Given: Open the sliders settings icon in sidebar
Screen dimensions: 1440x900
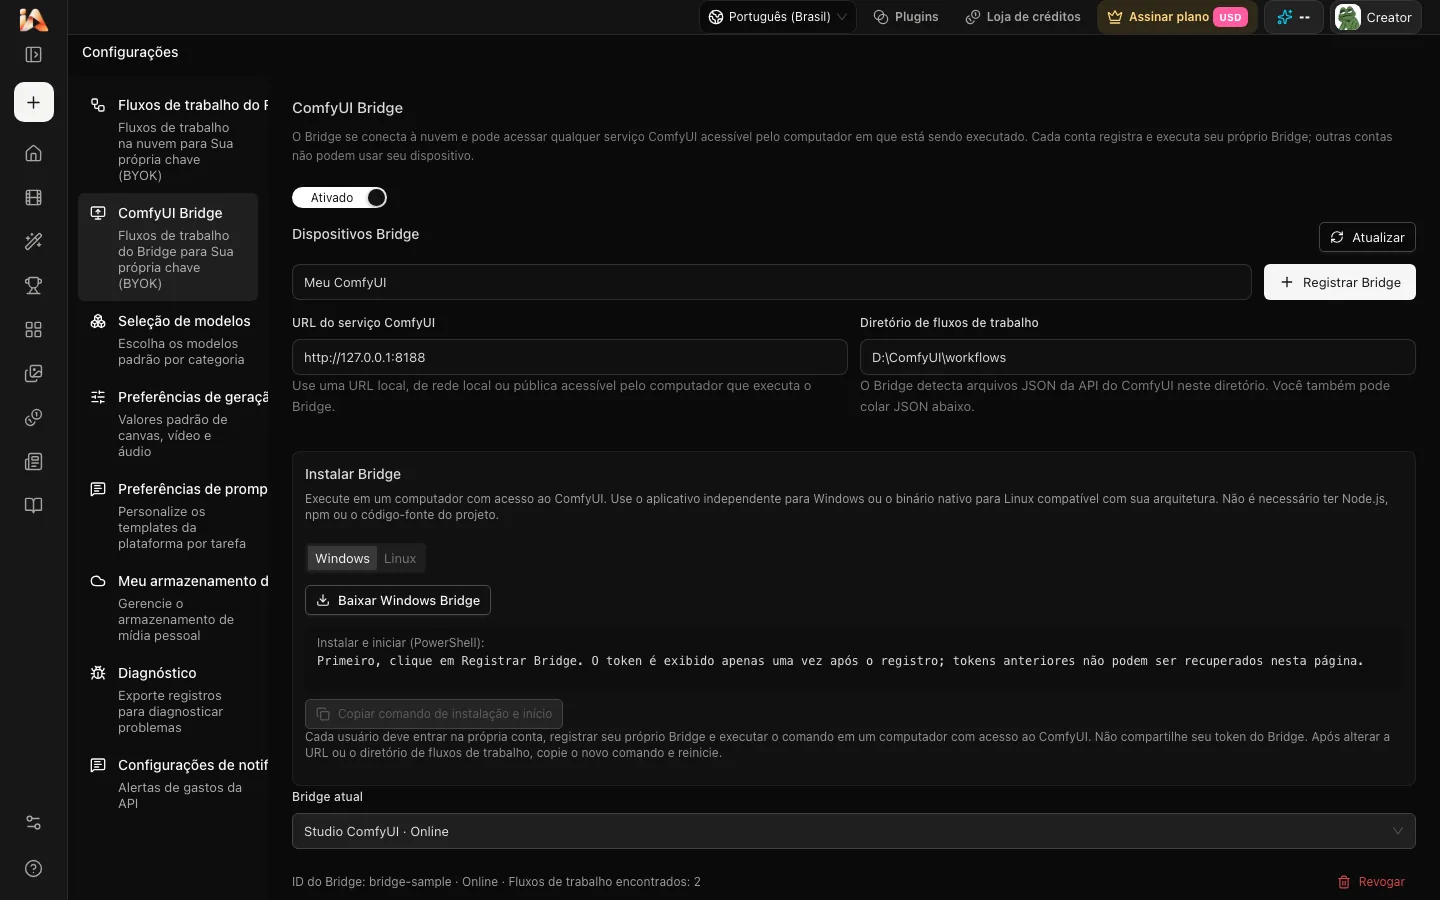Looking at the screenshot, I should [33, 823].
